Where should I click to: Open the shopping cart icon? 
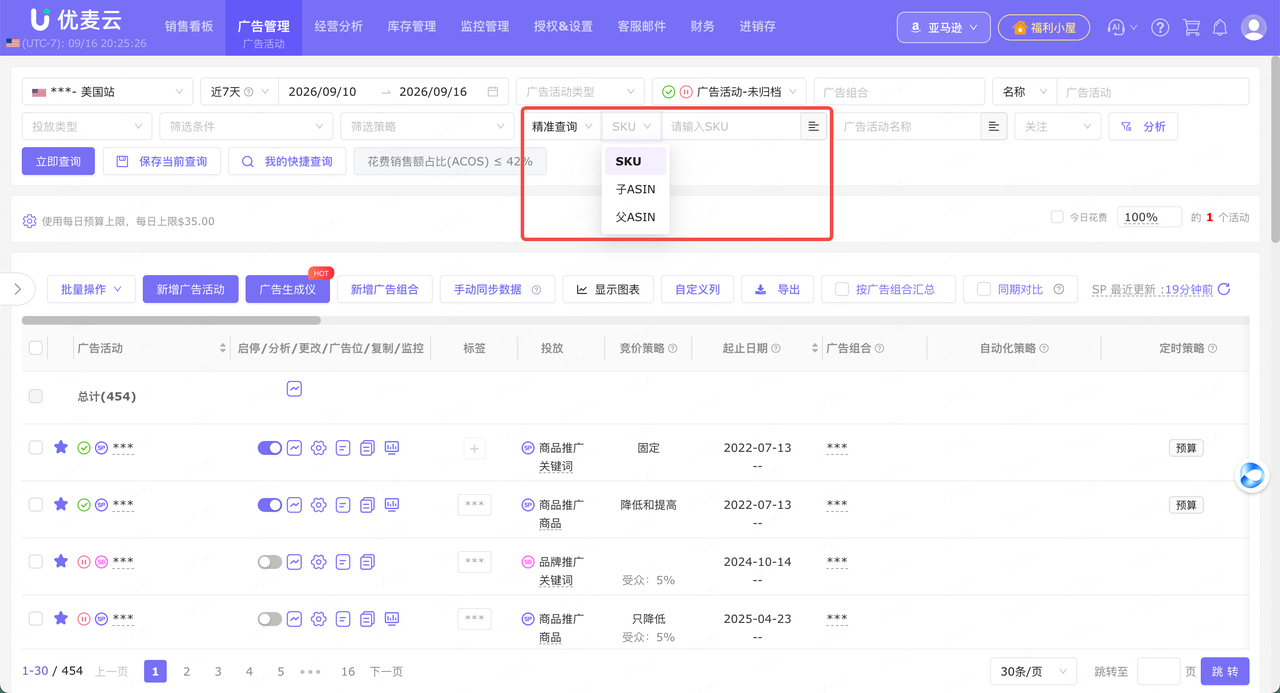(x=1191, y=28)
